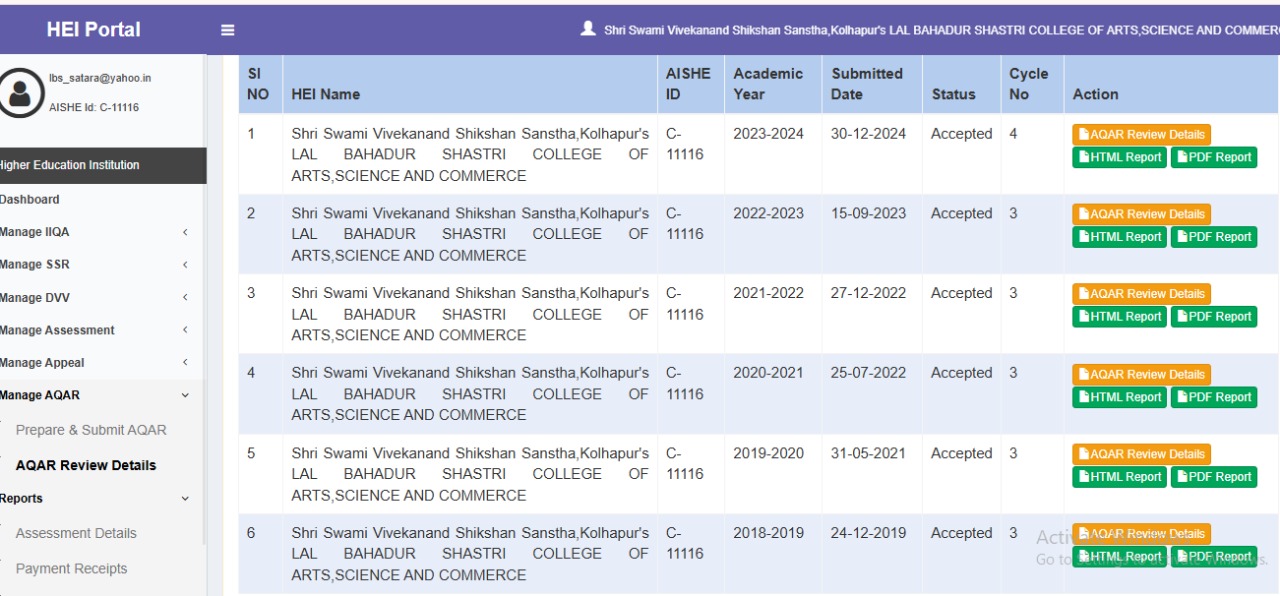This screenshot has width=1280, height=596.
Task: Open HTML Report for 2021-2022
Action: pos(1119,316)
